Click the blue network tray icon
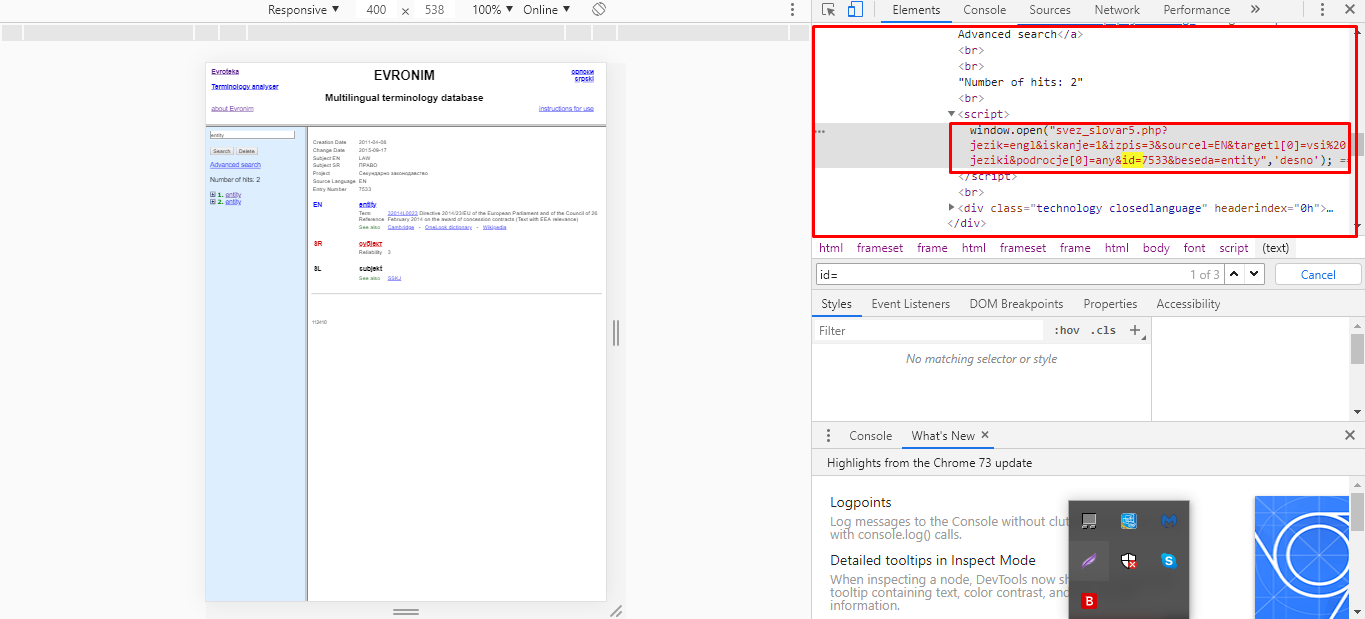 [1129, 521]
